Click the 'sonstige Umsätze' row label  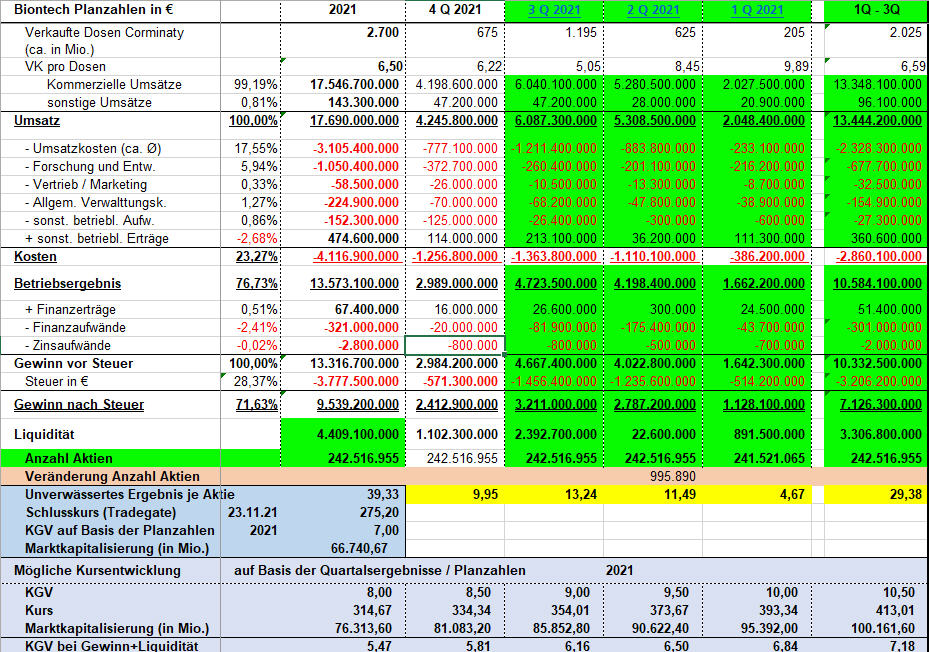pyautogui.click(x=100, y=102)
